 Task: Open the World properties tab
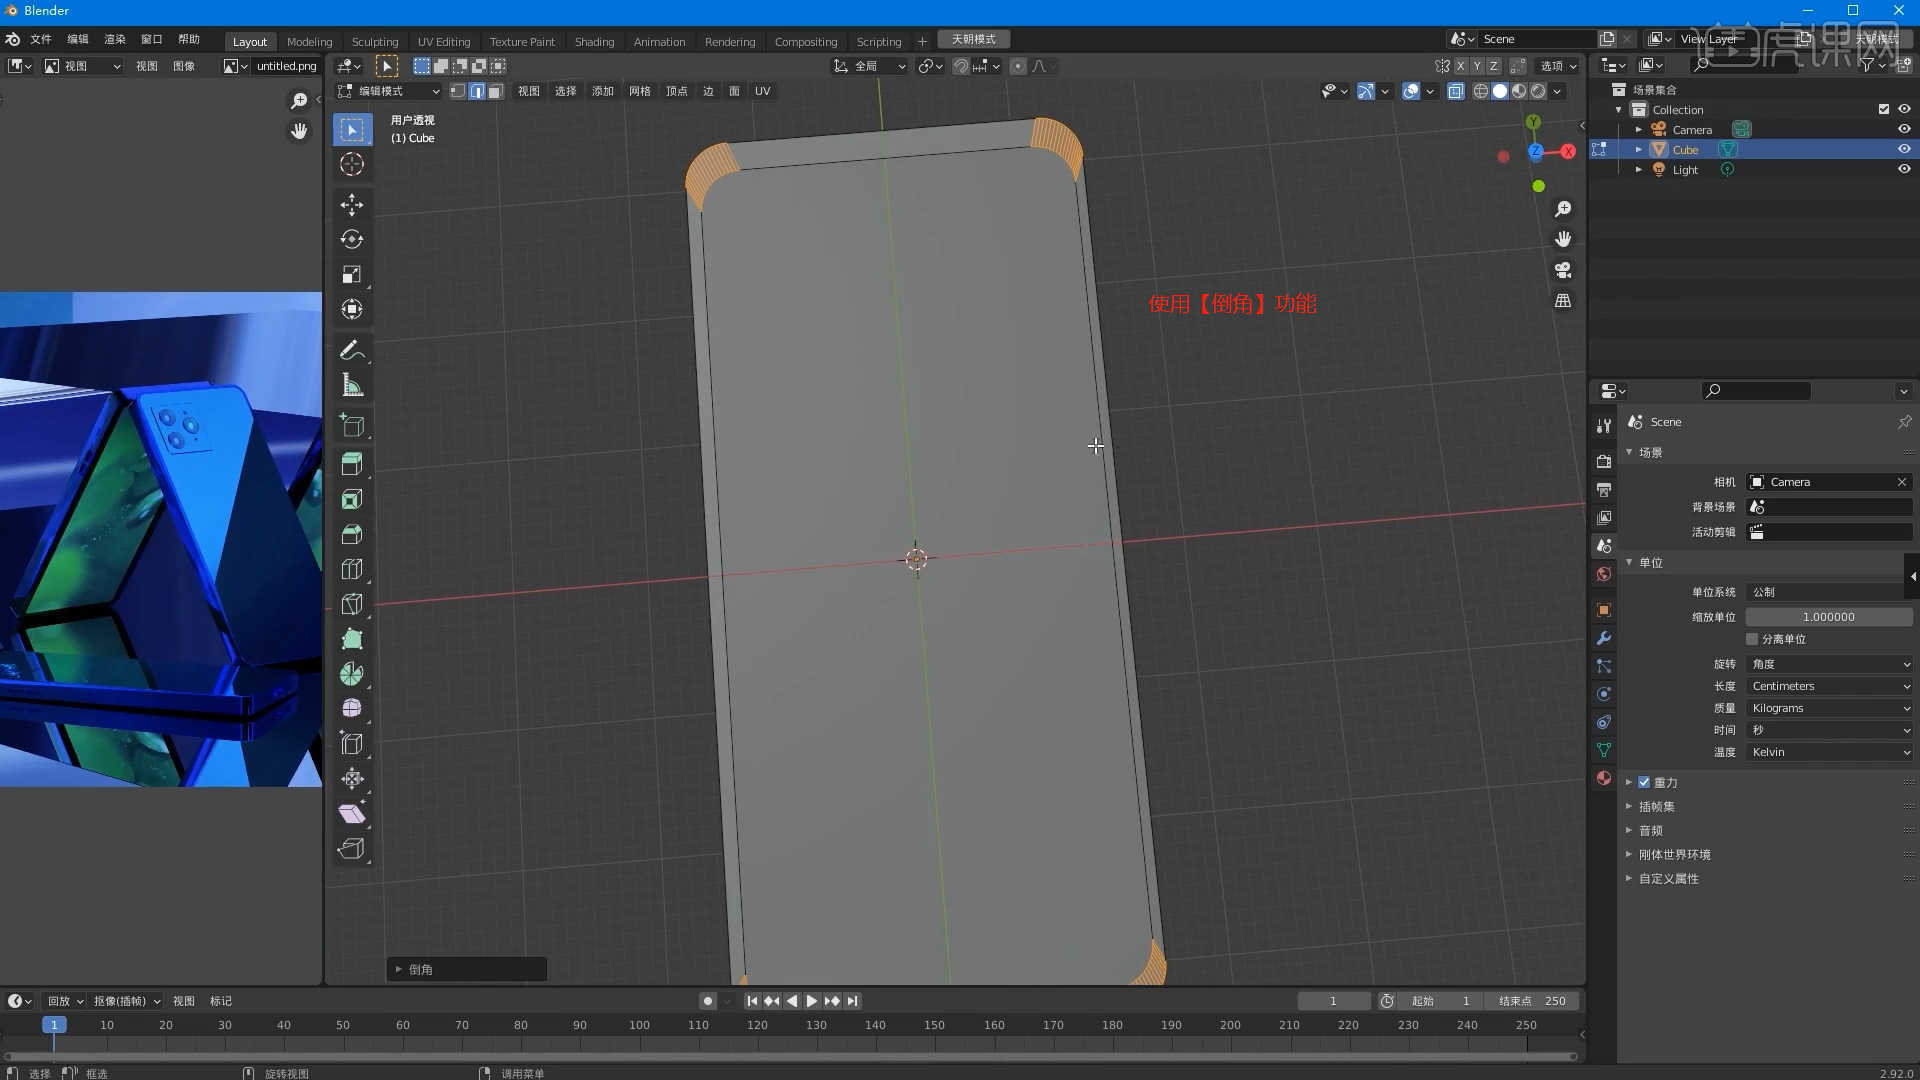1604,574
